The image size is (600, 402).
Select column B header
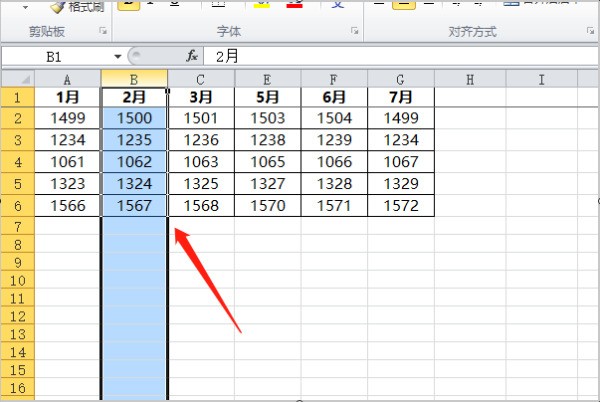[134, 79]
